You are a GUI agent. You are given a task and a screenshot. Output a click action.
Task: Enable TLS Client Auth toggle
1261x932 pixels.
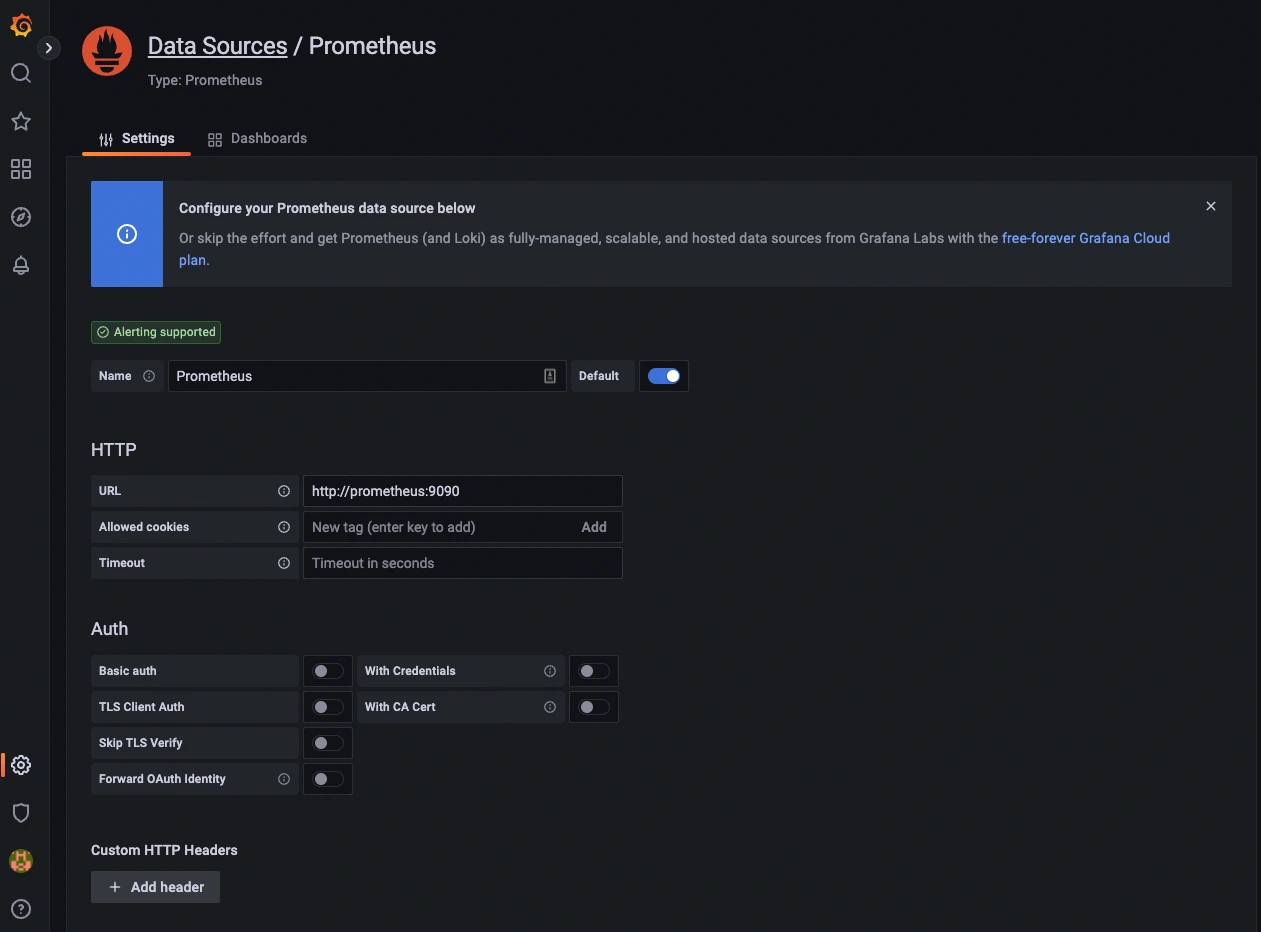pyautogui.click(x=328, y=707)
